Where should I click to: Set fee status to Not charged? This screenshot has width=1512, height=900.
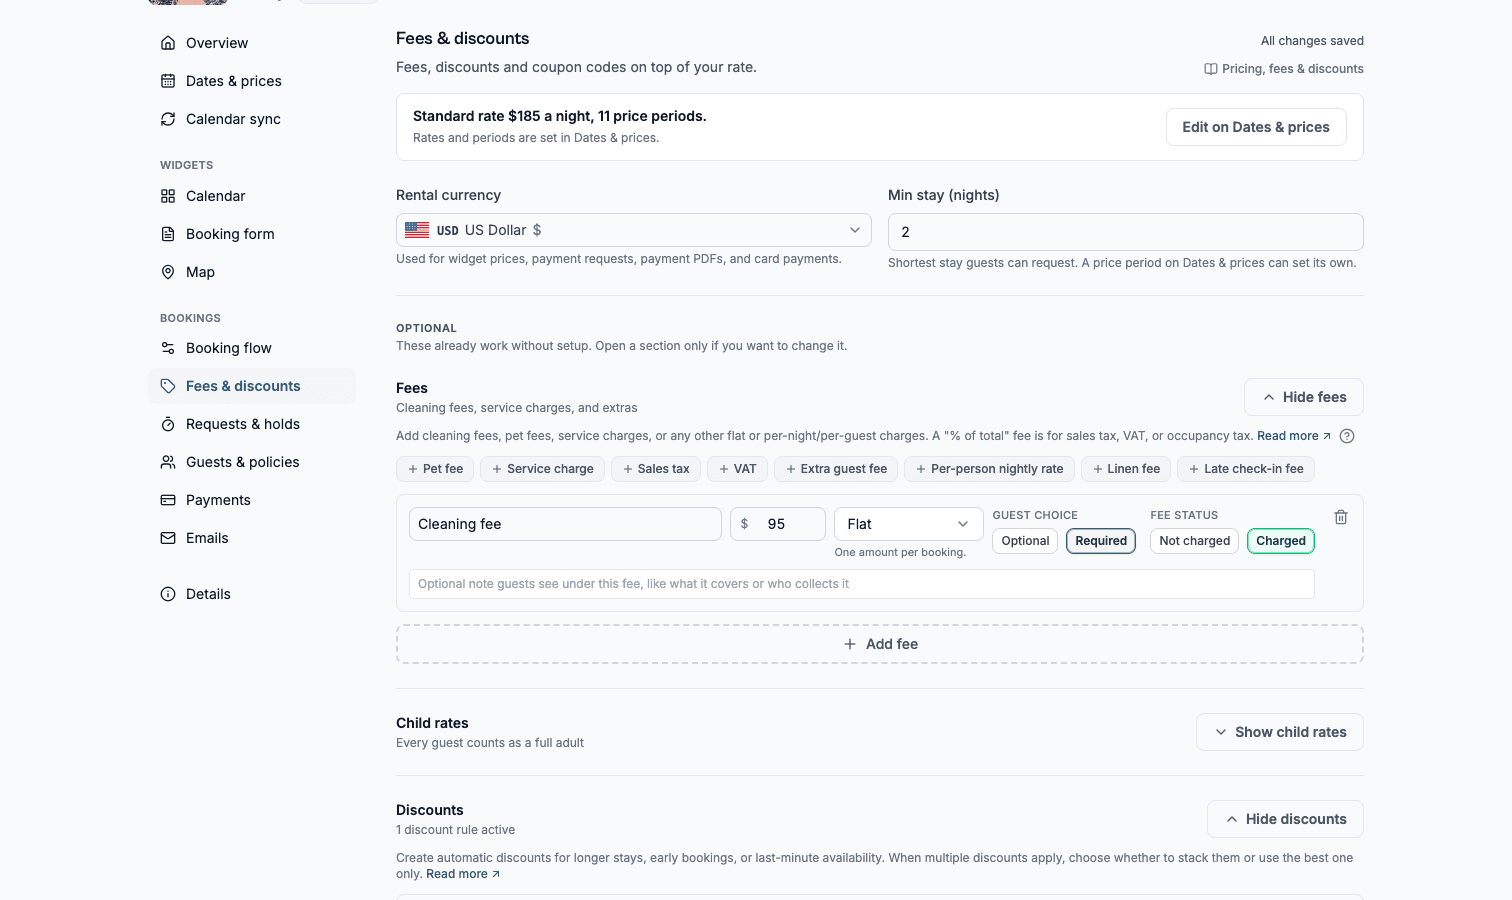point(1194,541)
